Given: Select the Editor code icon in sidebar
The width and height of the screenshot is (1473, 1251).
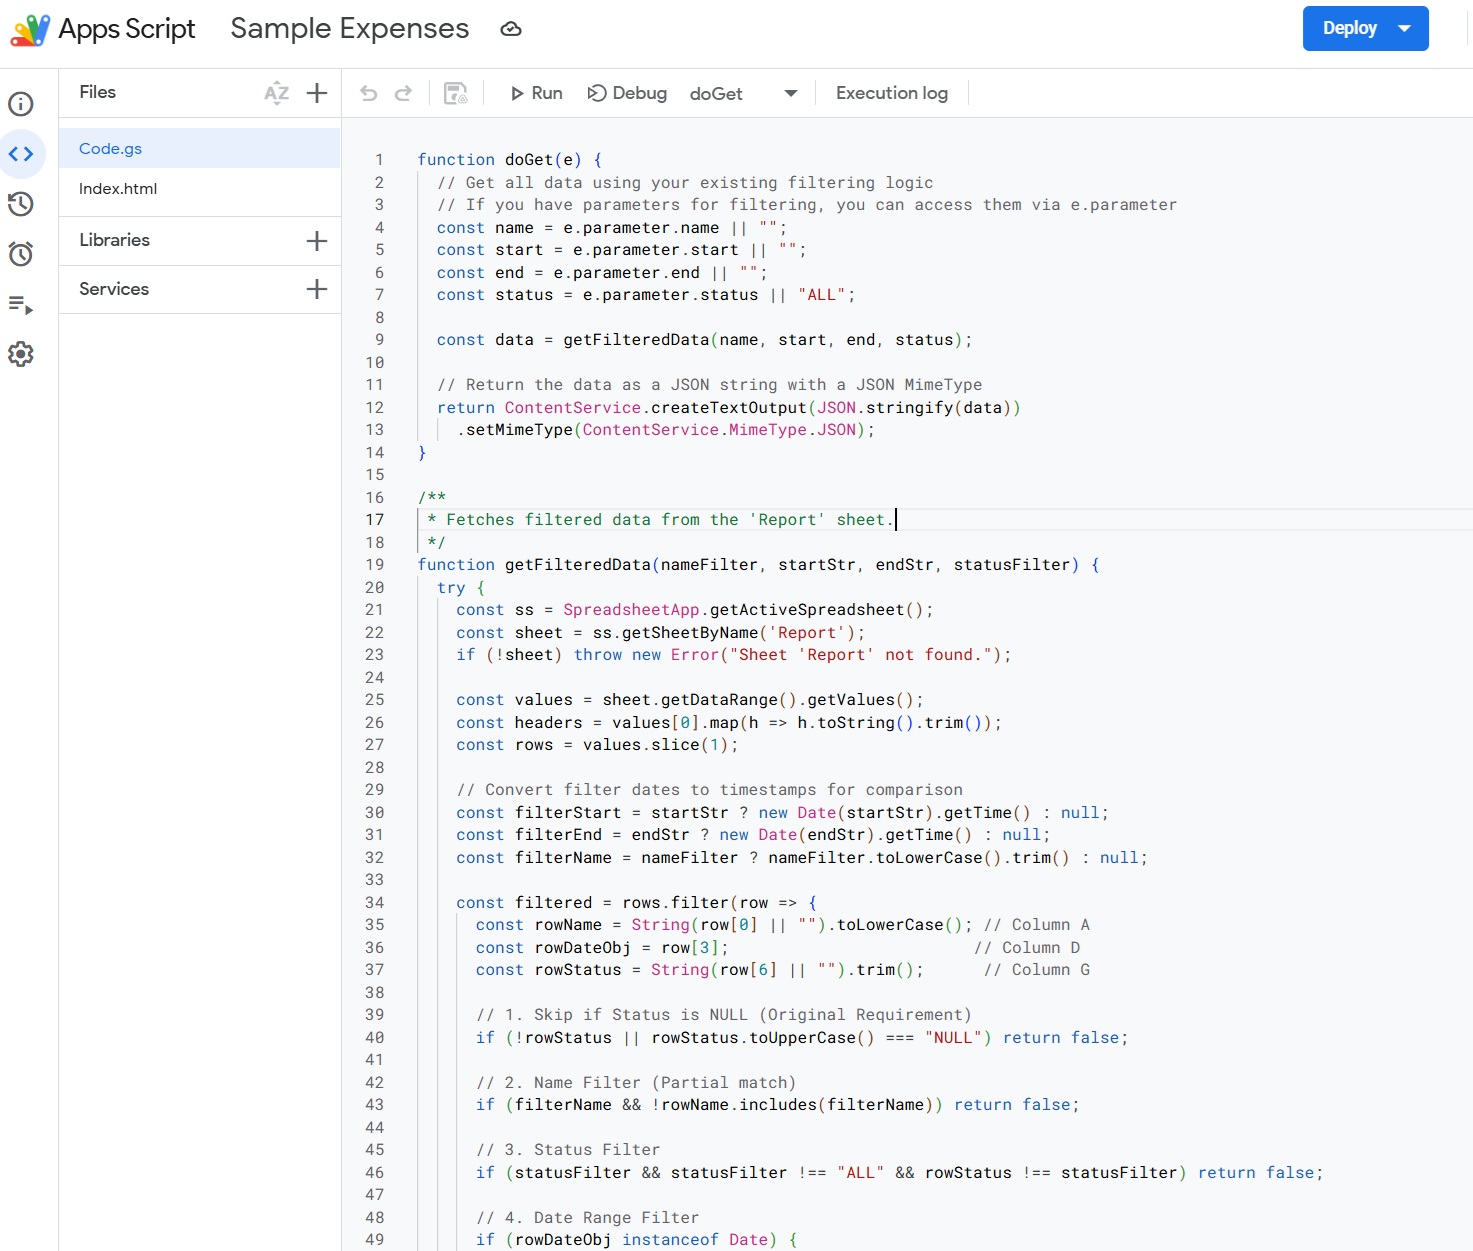Looking at the screenshot, I should pyautogui.click(x=21, y=154).
